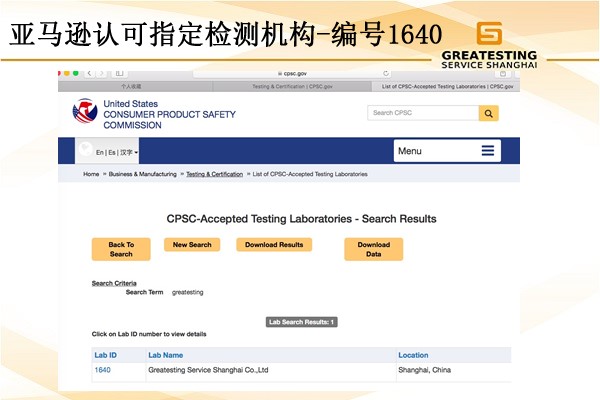The height and width of the screenshot is (400, 600).
Task: Click the Safari back arrow
Action: pos(89,73)
